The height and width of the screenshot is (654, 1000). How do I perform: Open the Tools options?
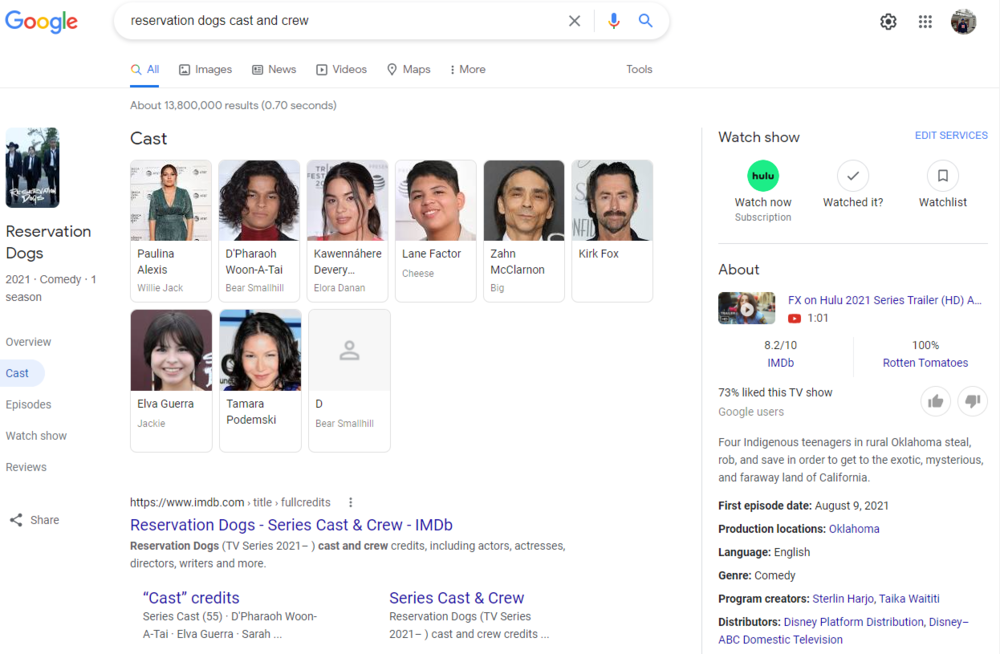[x=639, y=70]
